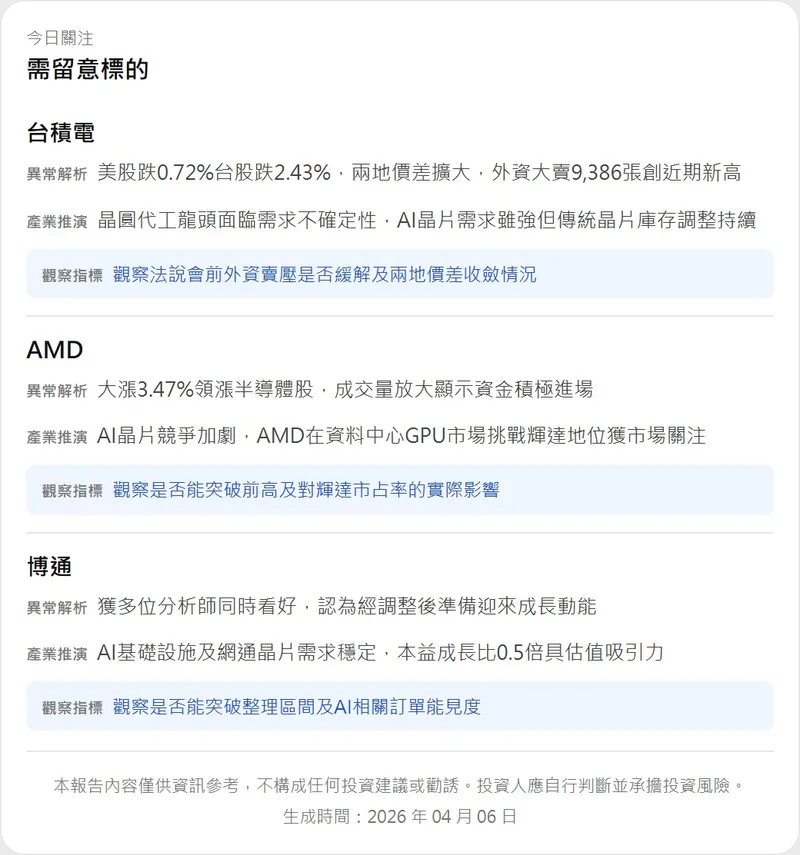The image size is (800, 855).
Task: Click the 需留意標的 main title
Action: (x=88, y=70)
